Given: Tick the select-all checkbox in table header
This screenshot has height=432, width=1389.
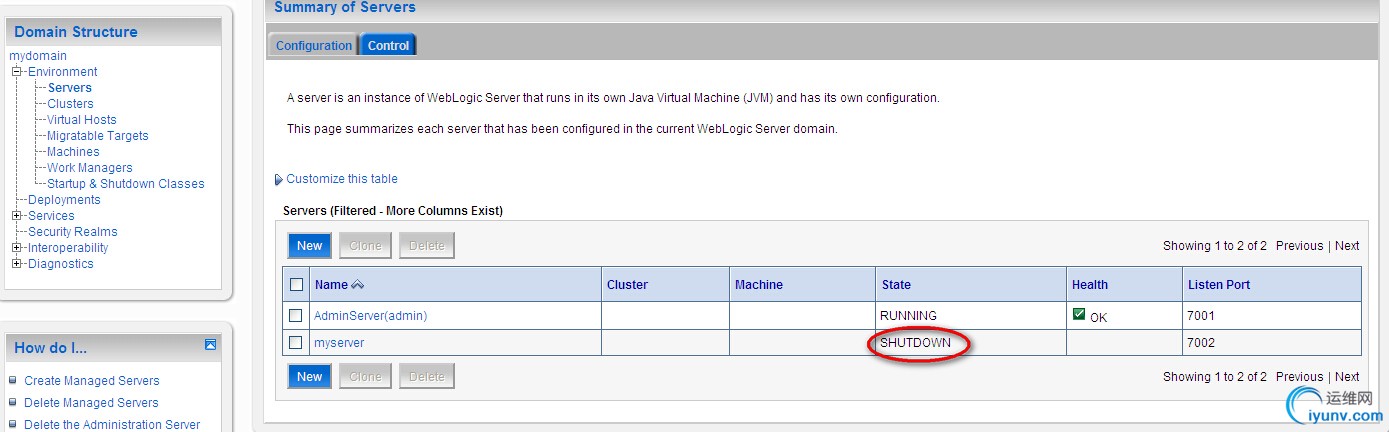Looking at the screenshot, I should pyautogui.click(x=296, y=285).
